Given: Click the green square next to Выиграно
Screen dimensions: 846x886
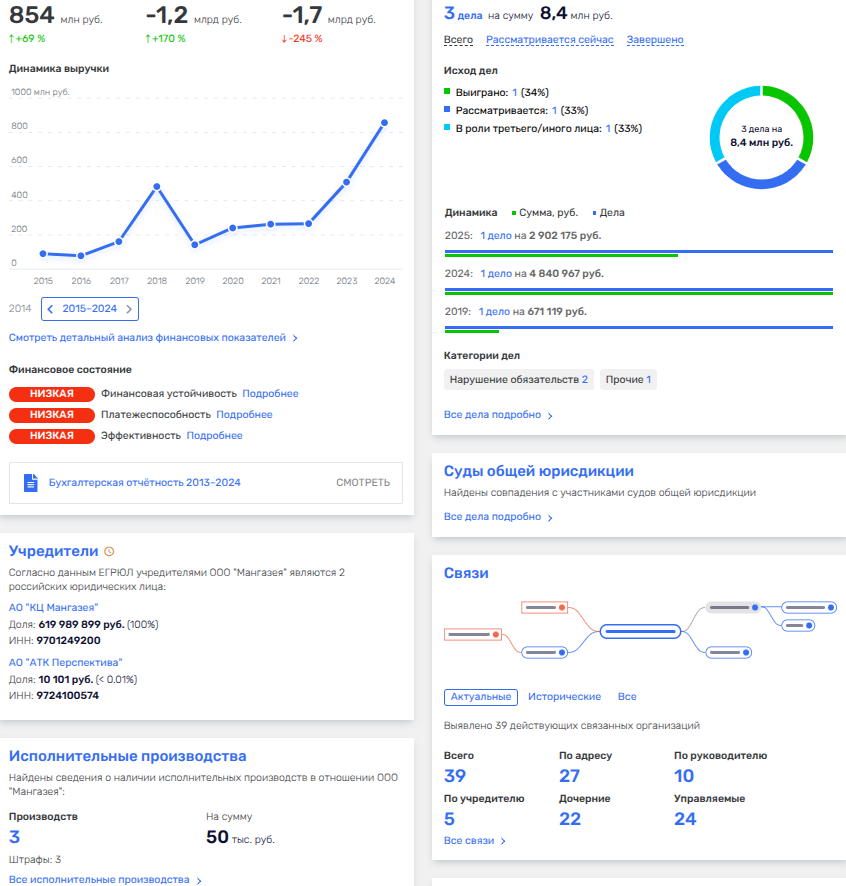Looking at the screenshot, I should 447,92.
